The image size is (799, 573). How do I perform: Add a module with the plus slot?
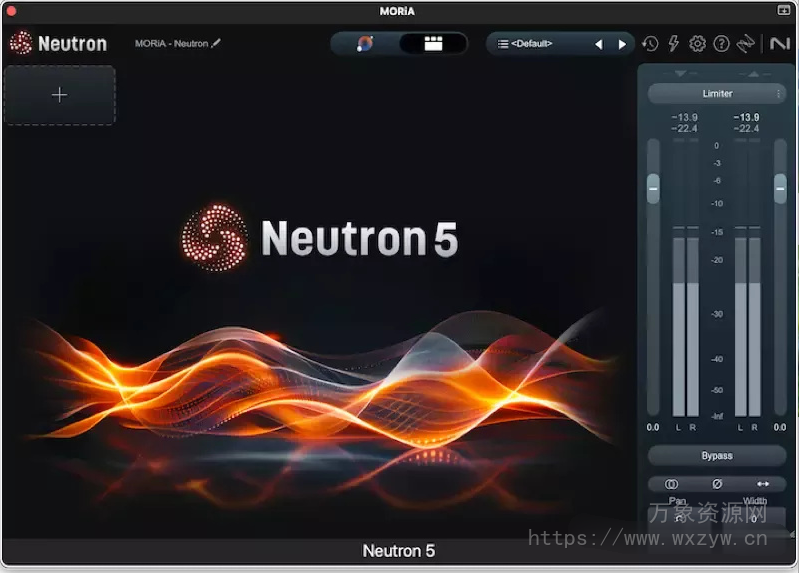pos(60,95)
